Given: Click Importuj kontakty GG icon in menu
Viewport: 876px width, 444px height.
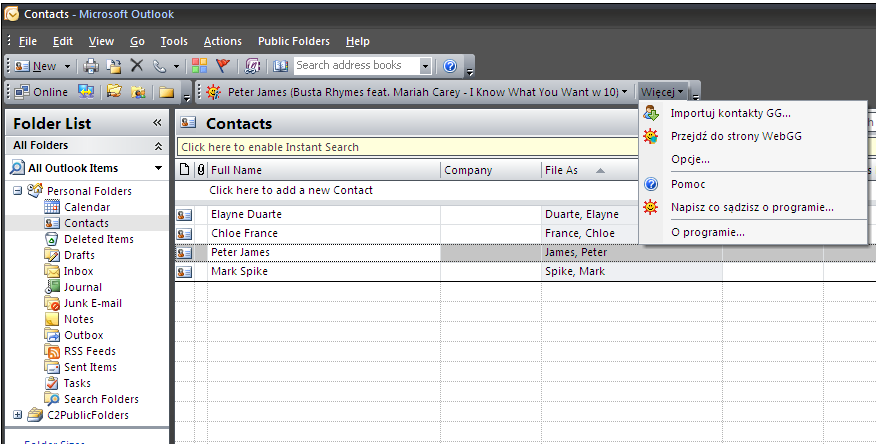Looking at the screenshot, I should click(x=651, y=113).
